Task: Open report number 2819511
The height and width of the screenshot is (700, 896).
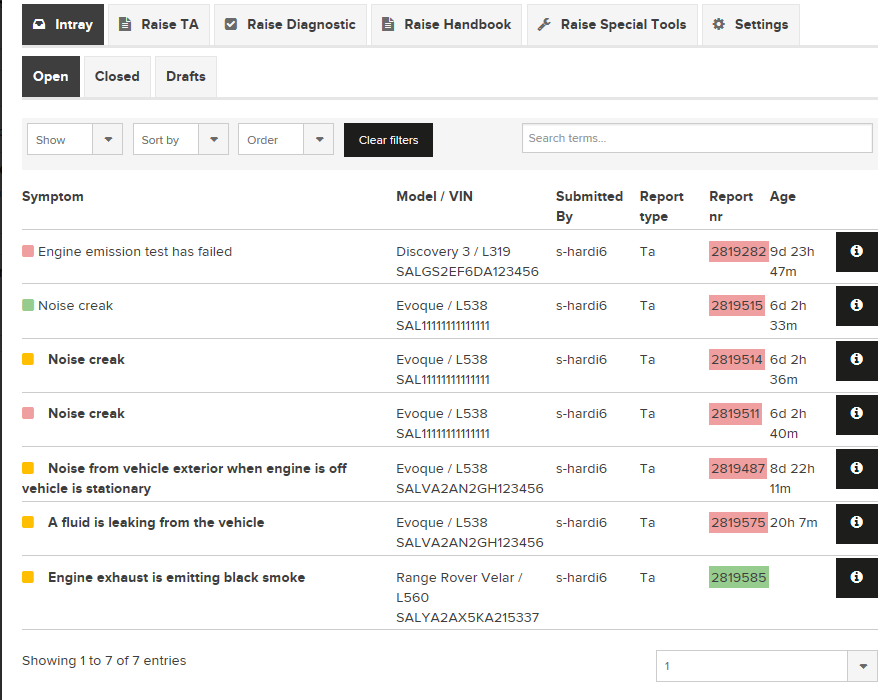Action: [x=735, y=414]
